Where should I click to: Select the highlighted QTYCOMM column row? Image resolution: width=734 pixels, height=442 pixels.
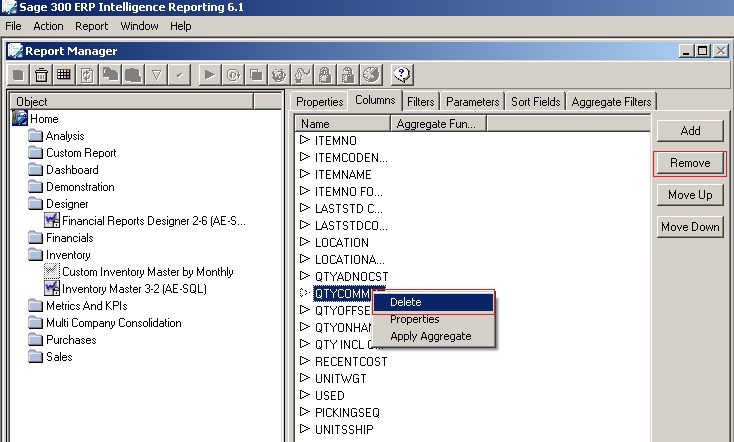click(x=343, y=293)
